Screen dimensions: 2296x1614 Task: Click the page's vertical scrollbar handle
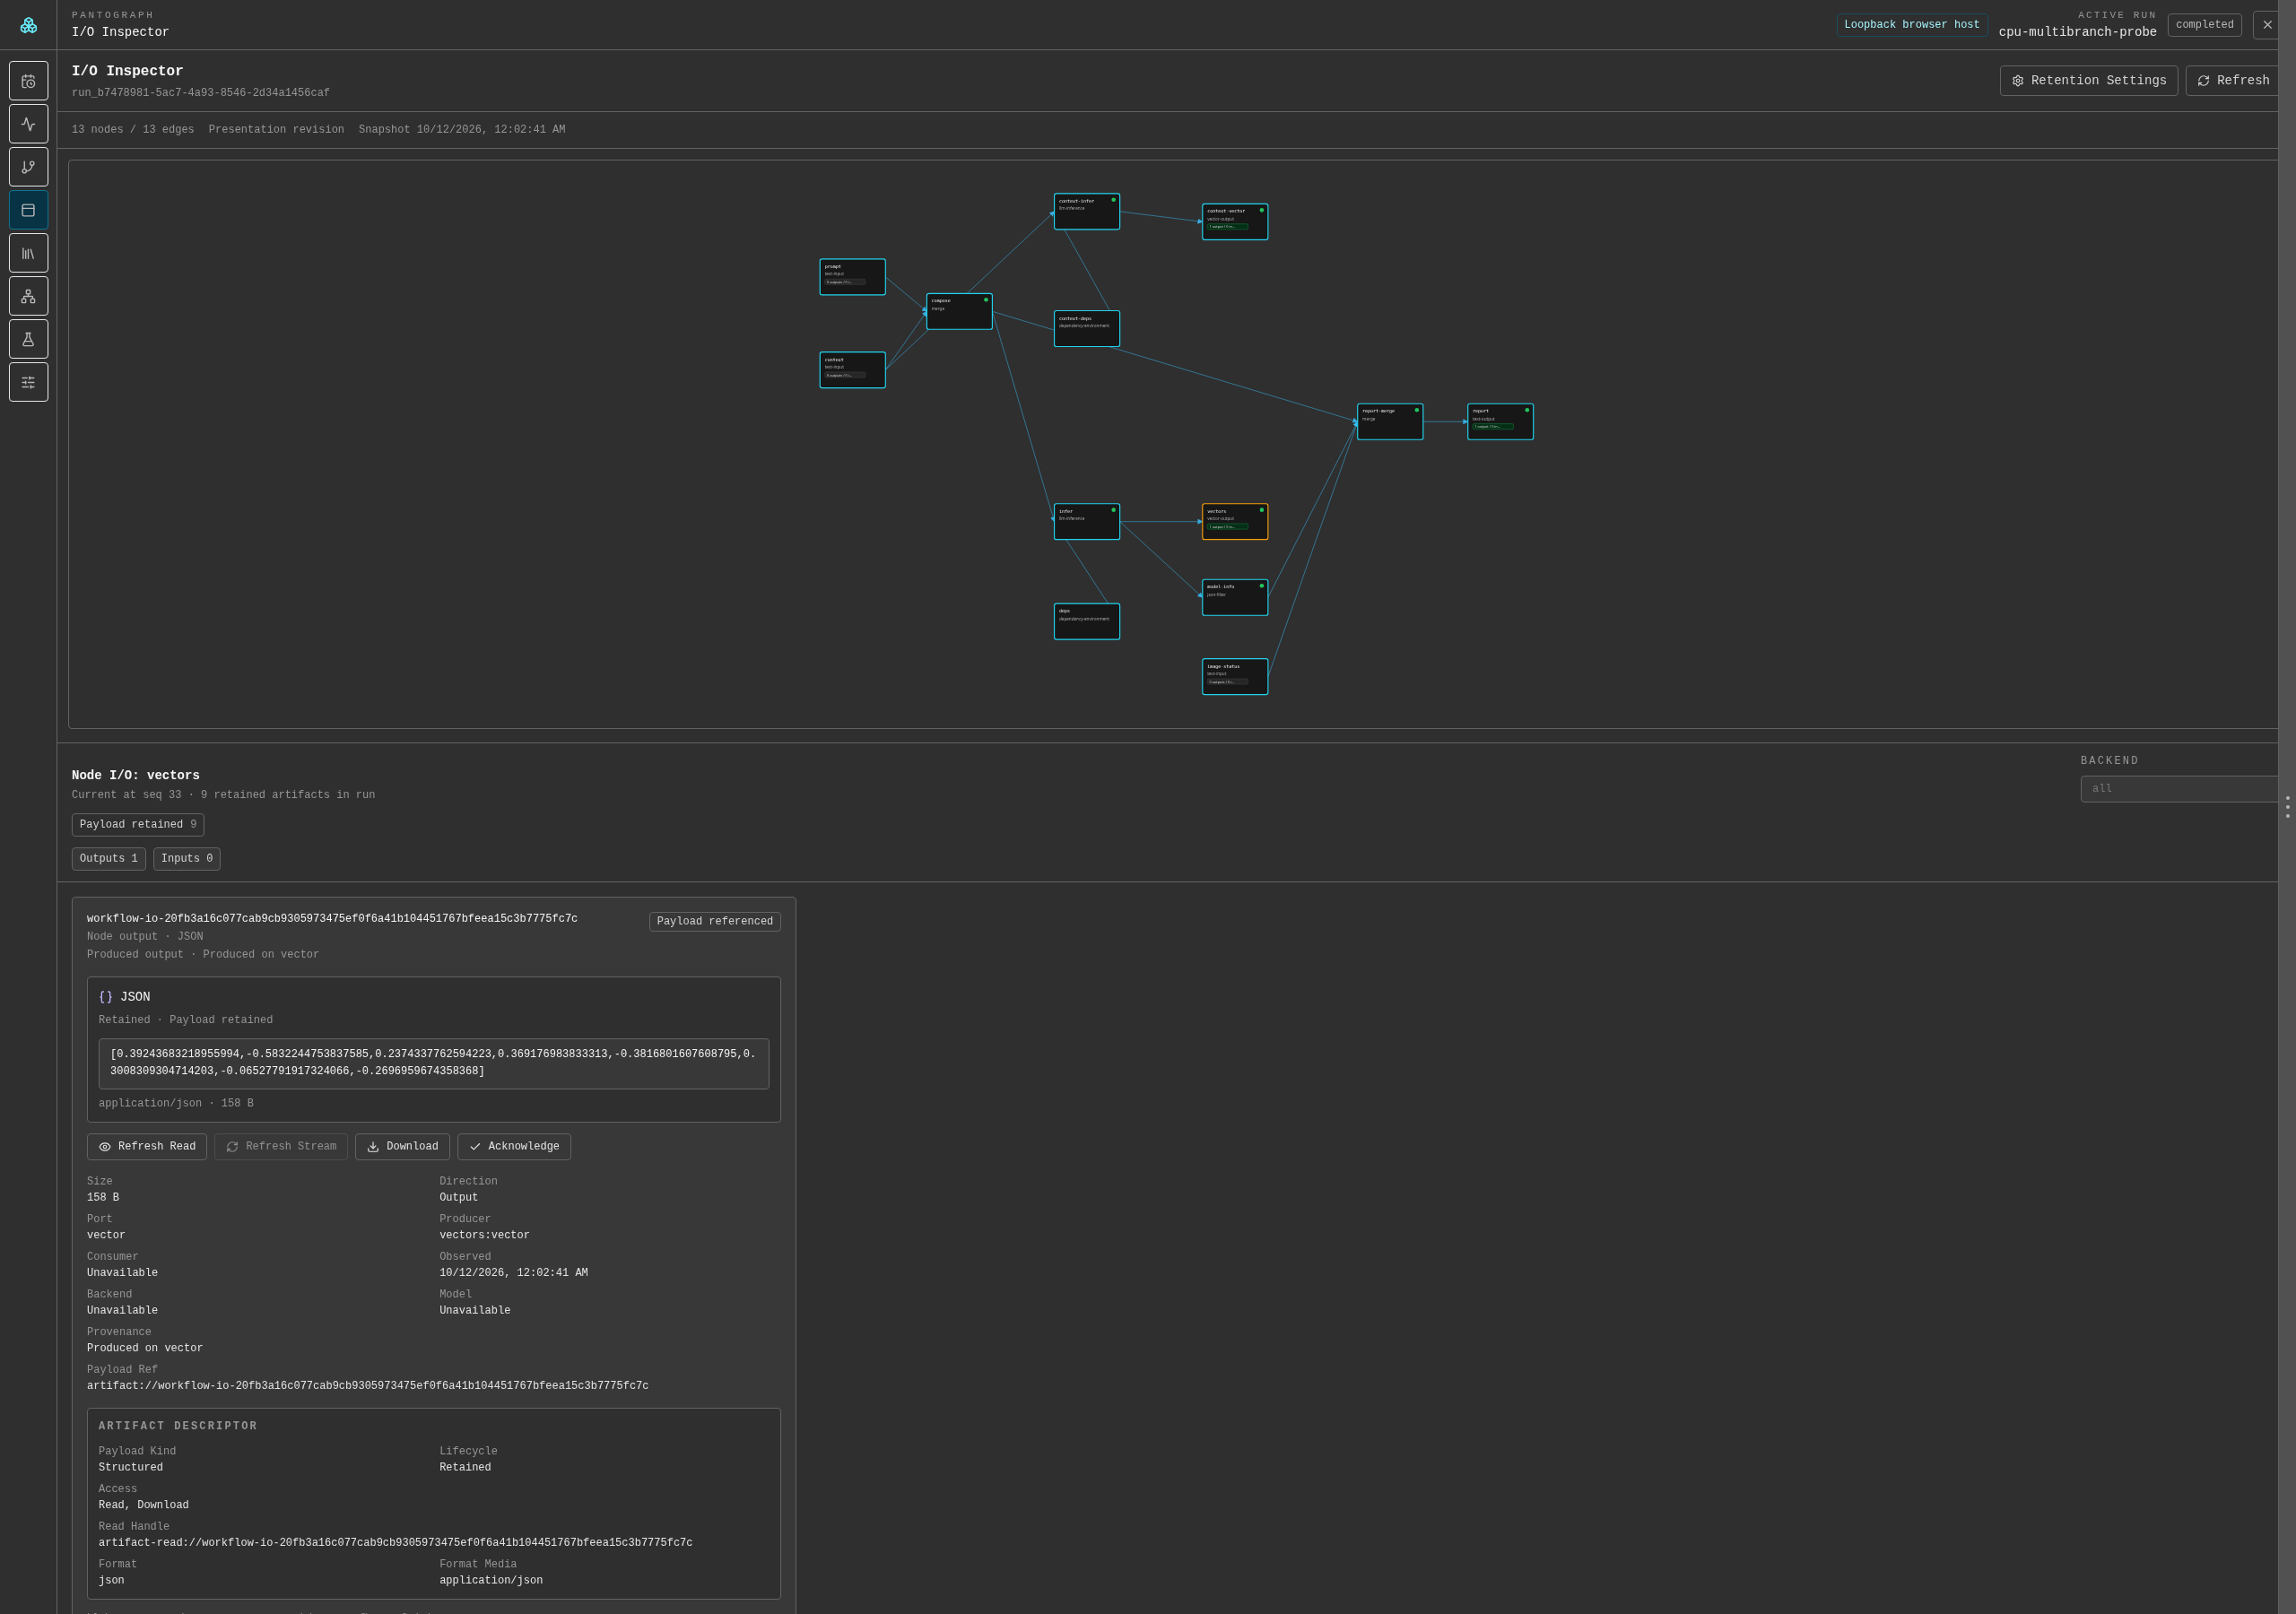point(2287,807)
